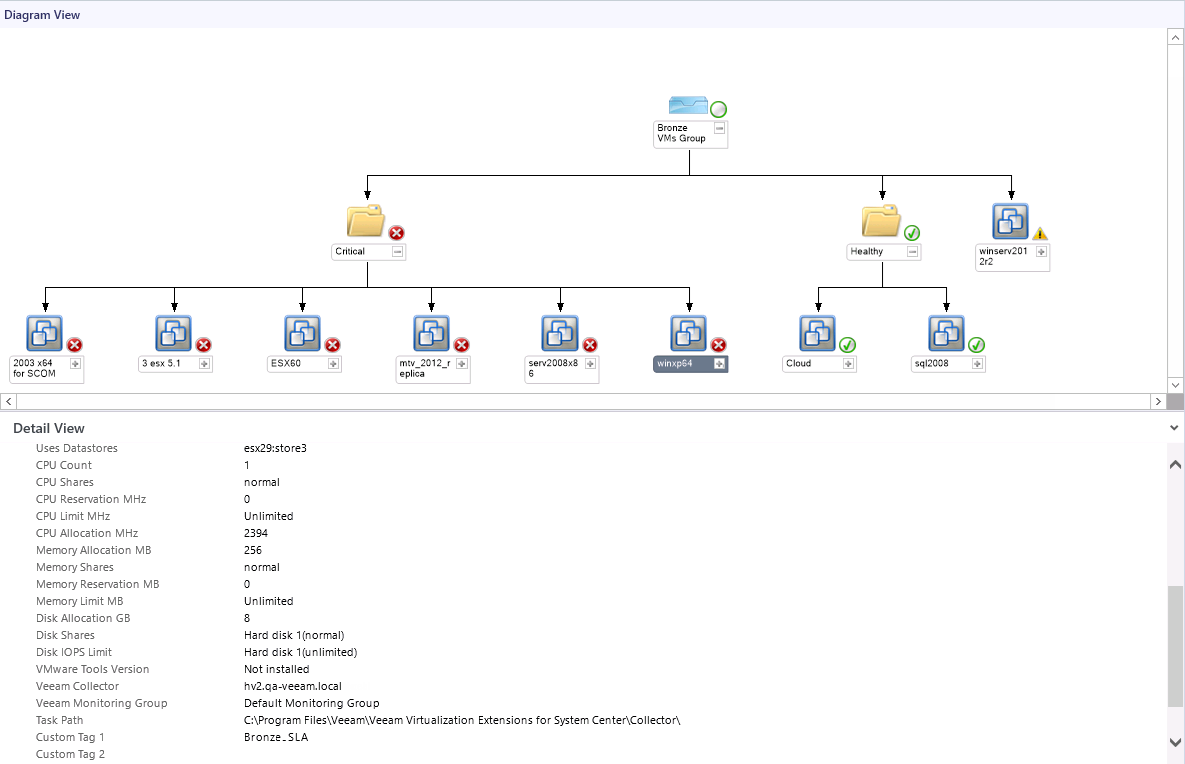Select the winxp64 VM icon
This screenshot has height=764, width=1185.
click(x=688, y=333)
